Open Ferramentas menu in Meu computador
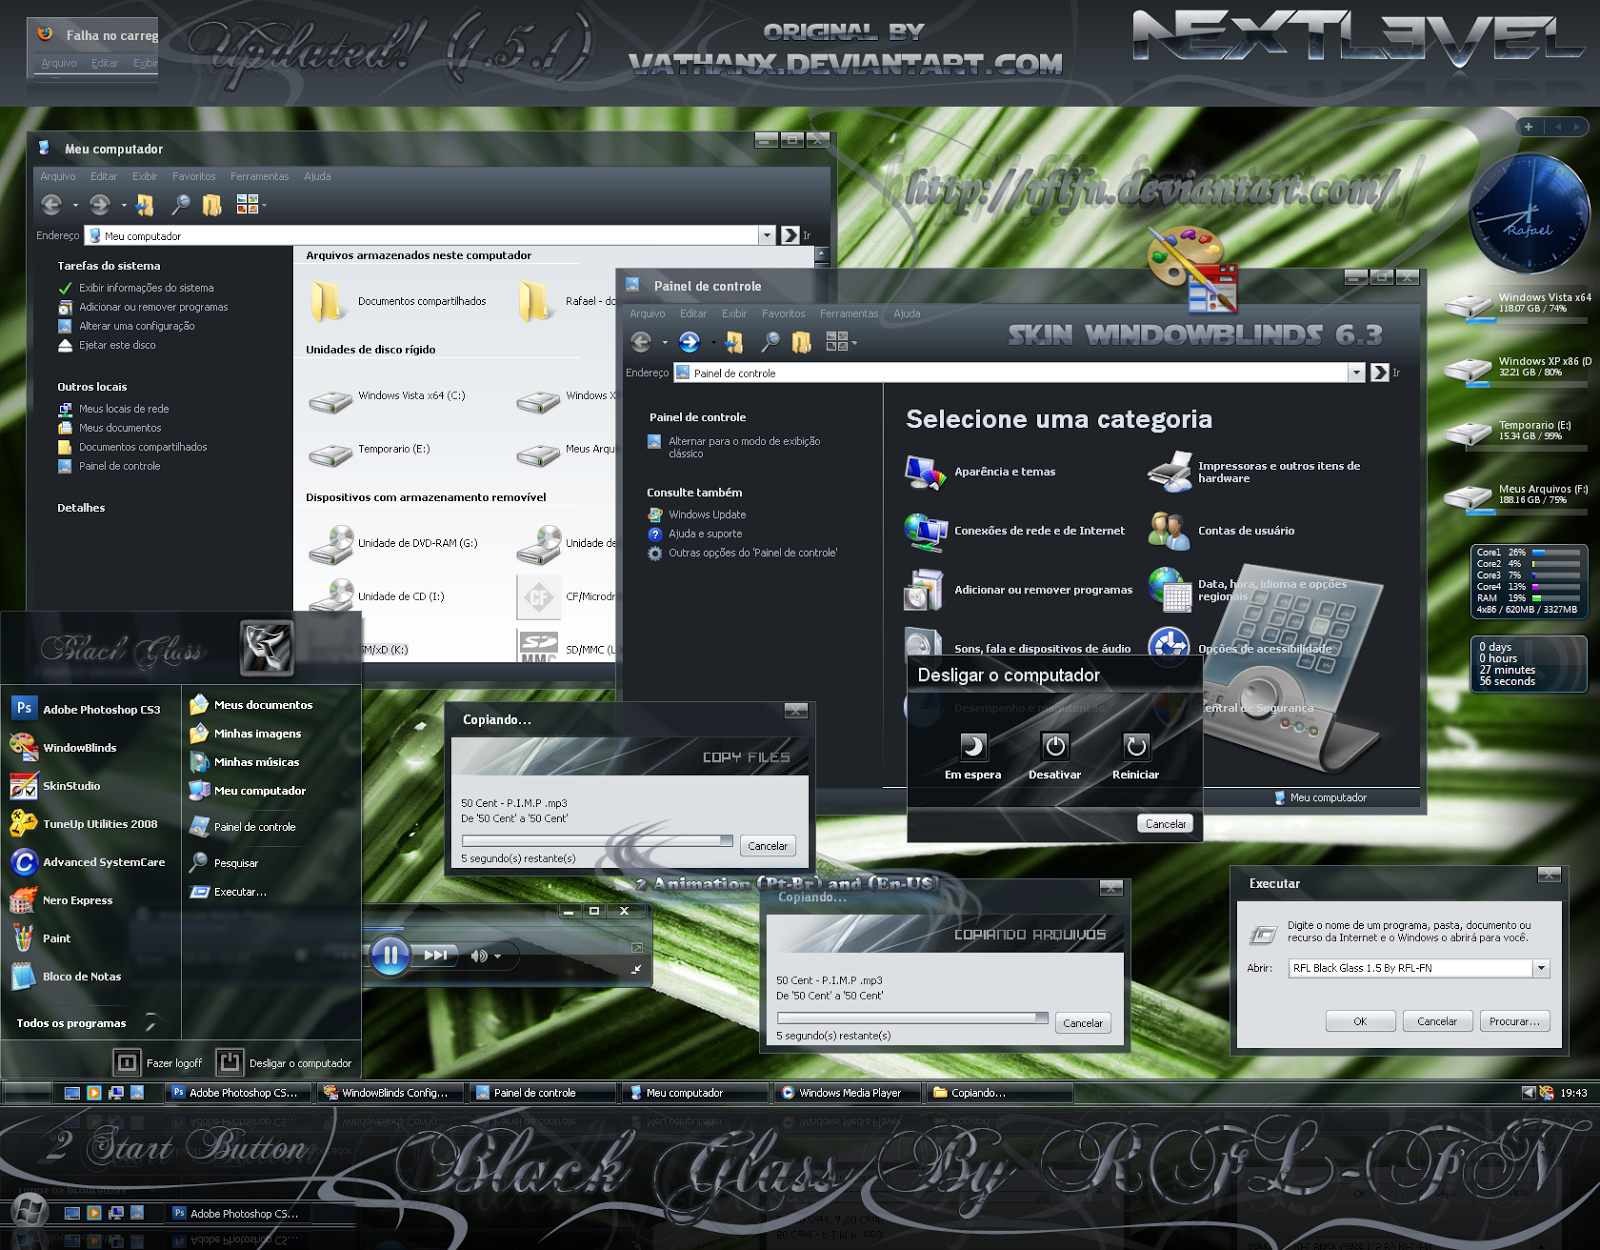This screenshot has height=1250, width=1600. [x=259, y=176]
